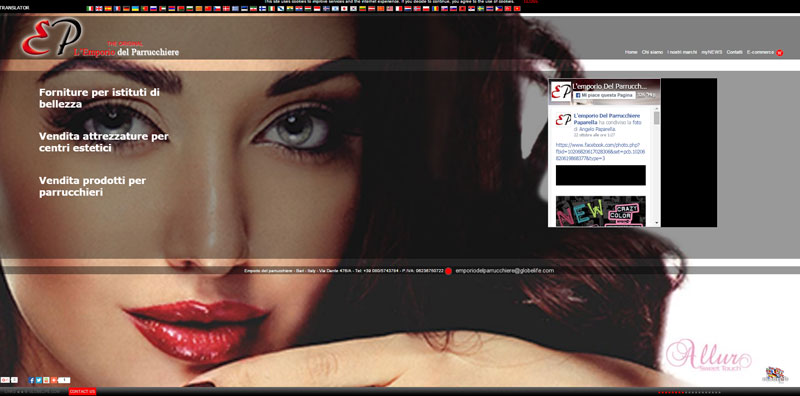
Task: Click the red CONTACT US button
Action: point(82,391)
